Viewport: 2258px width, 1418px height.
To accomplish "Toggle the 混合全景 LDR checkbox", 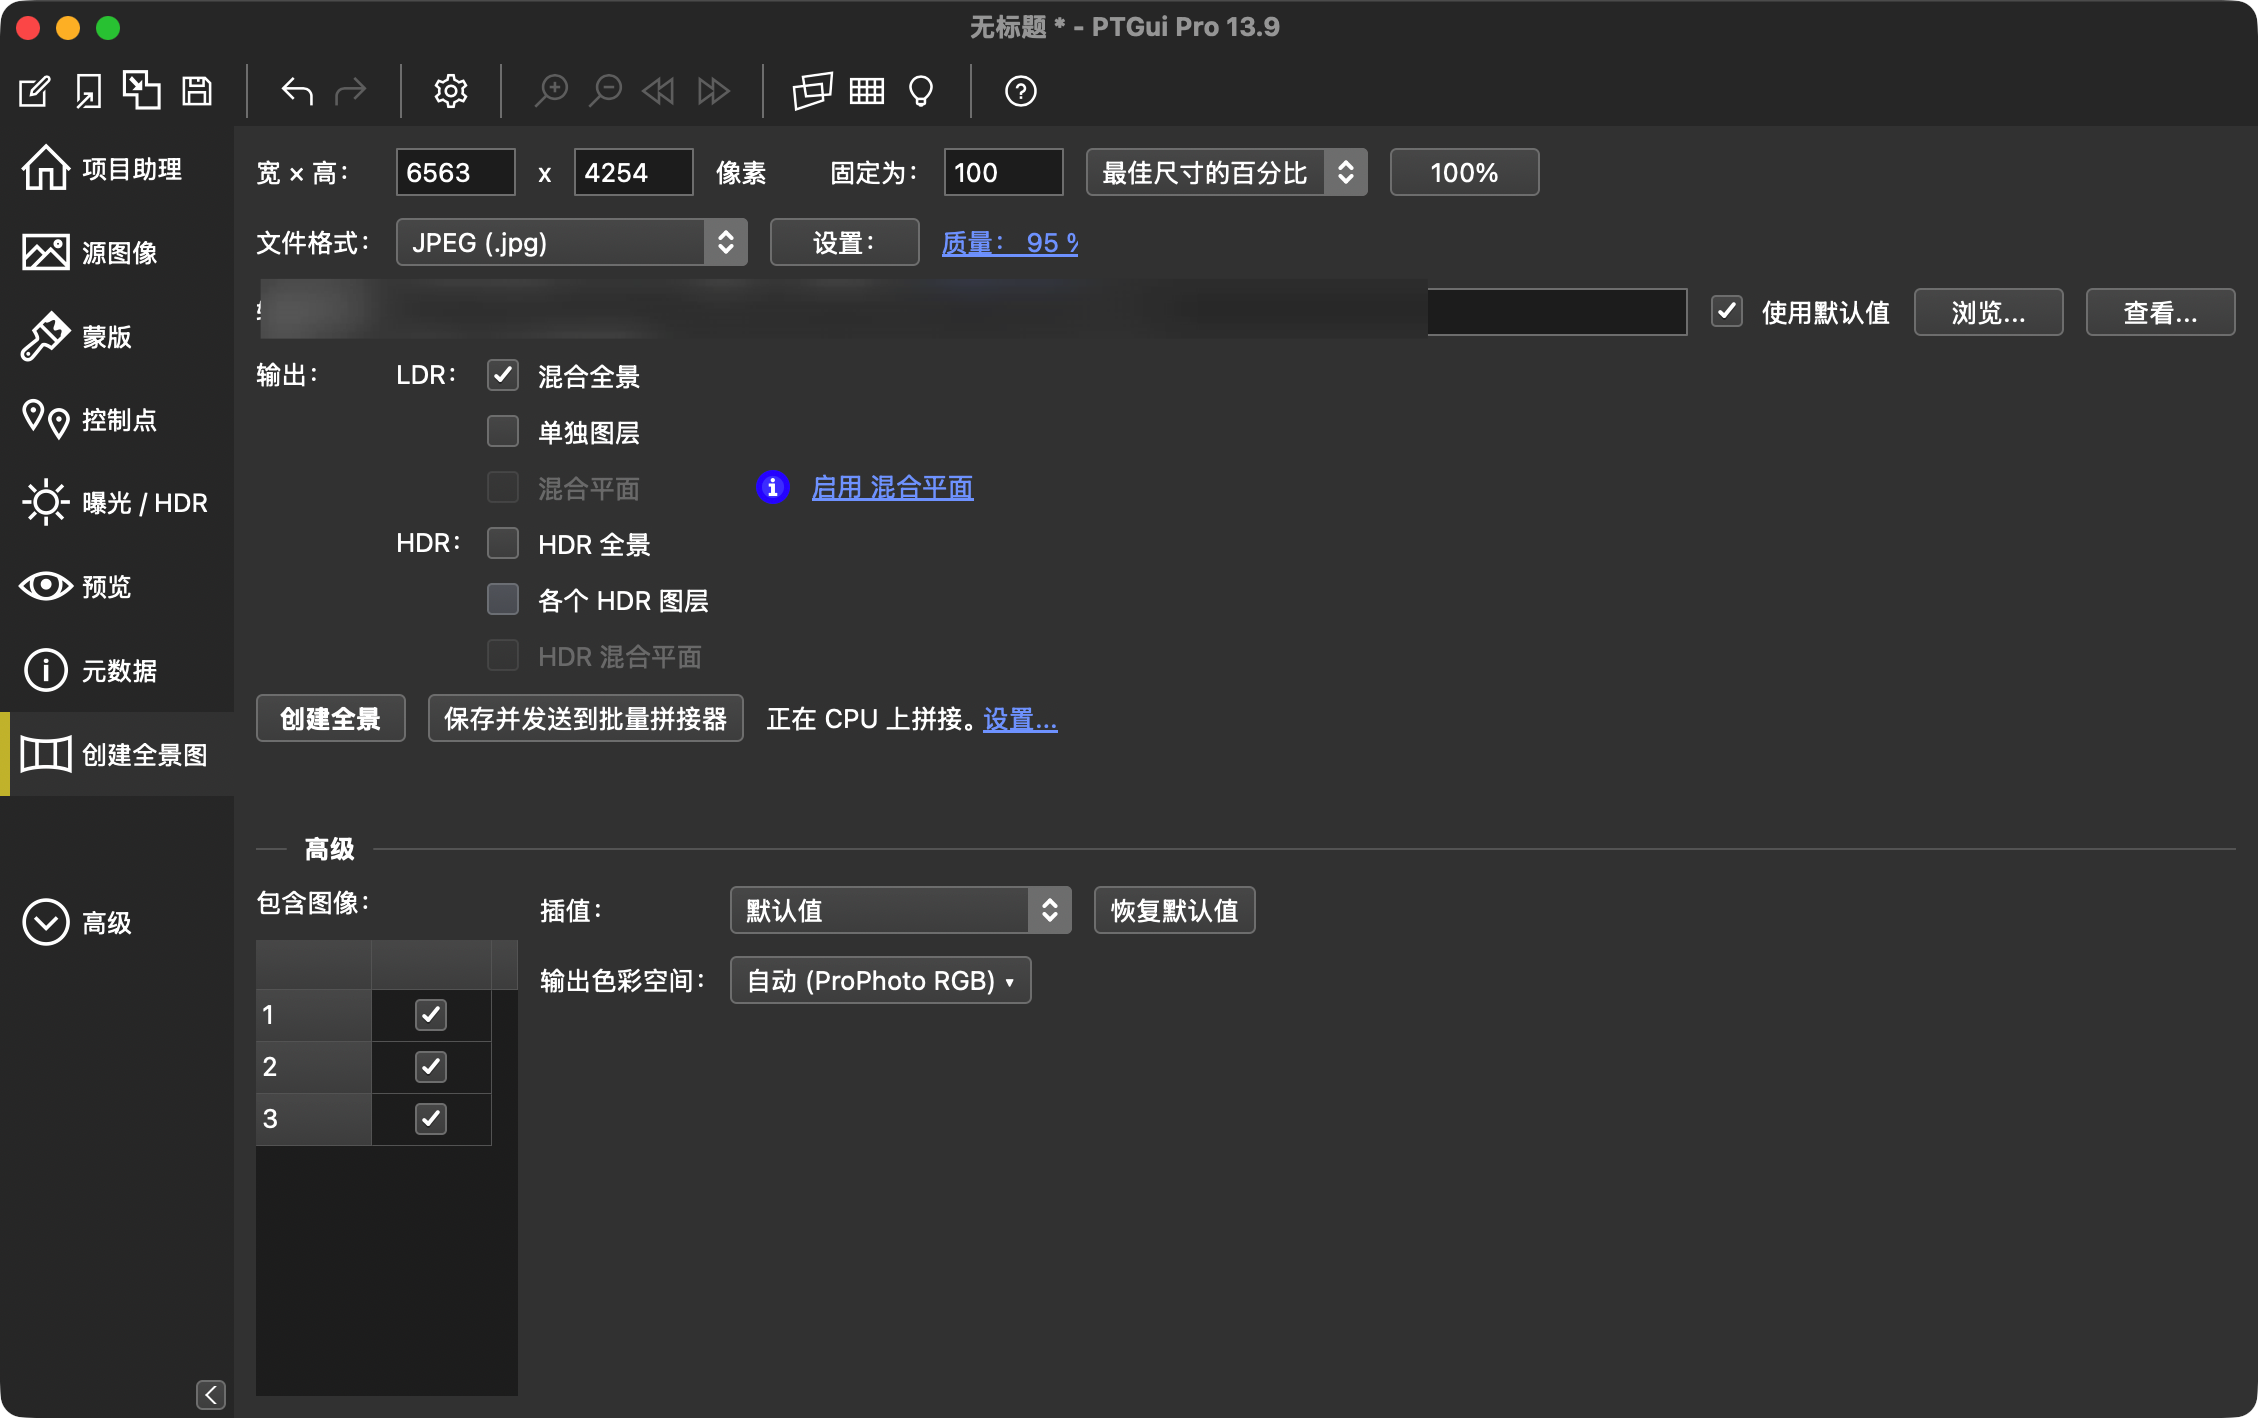I will coord(503,375).
